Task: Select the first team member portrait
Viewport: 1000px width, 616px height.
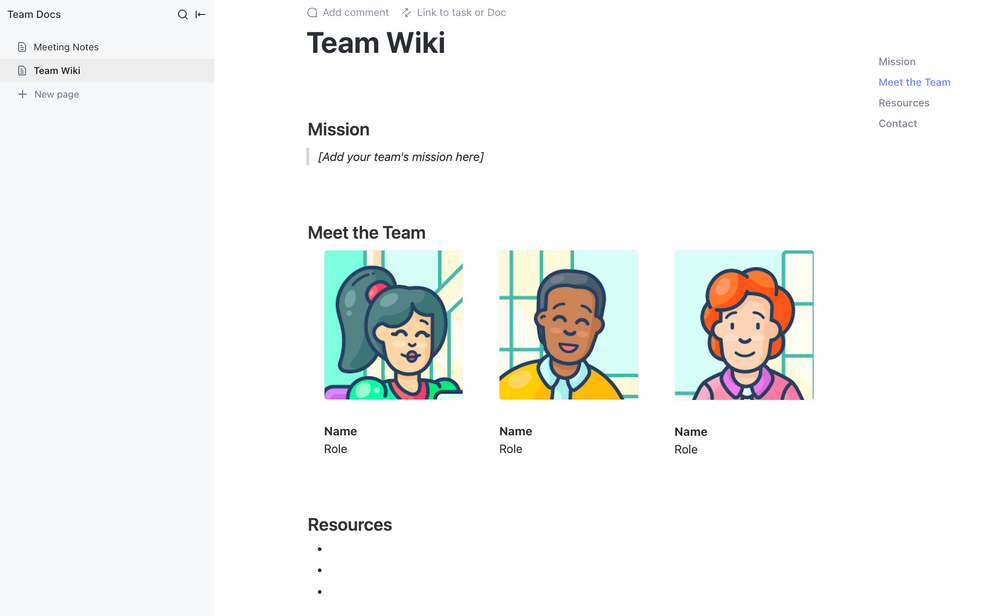Action: point(393,324)
